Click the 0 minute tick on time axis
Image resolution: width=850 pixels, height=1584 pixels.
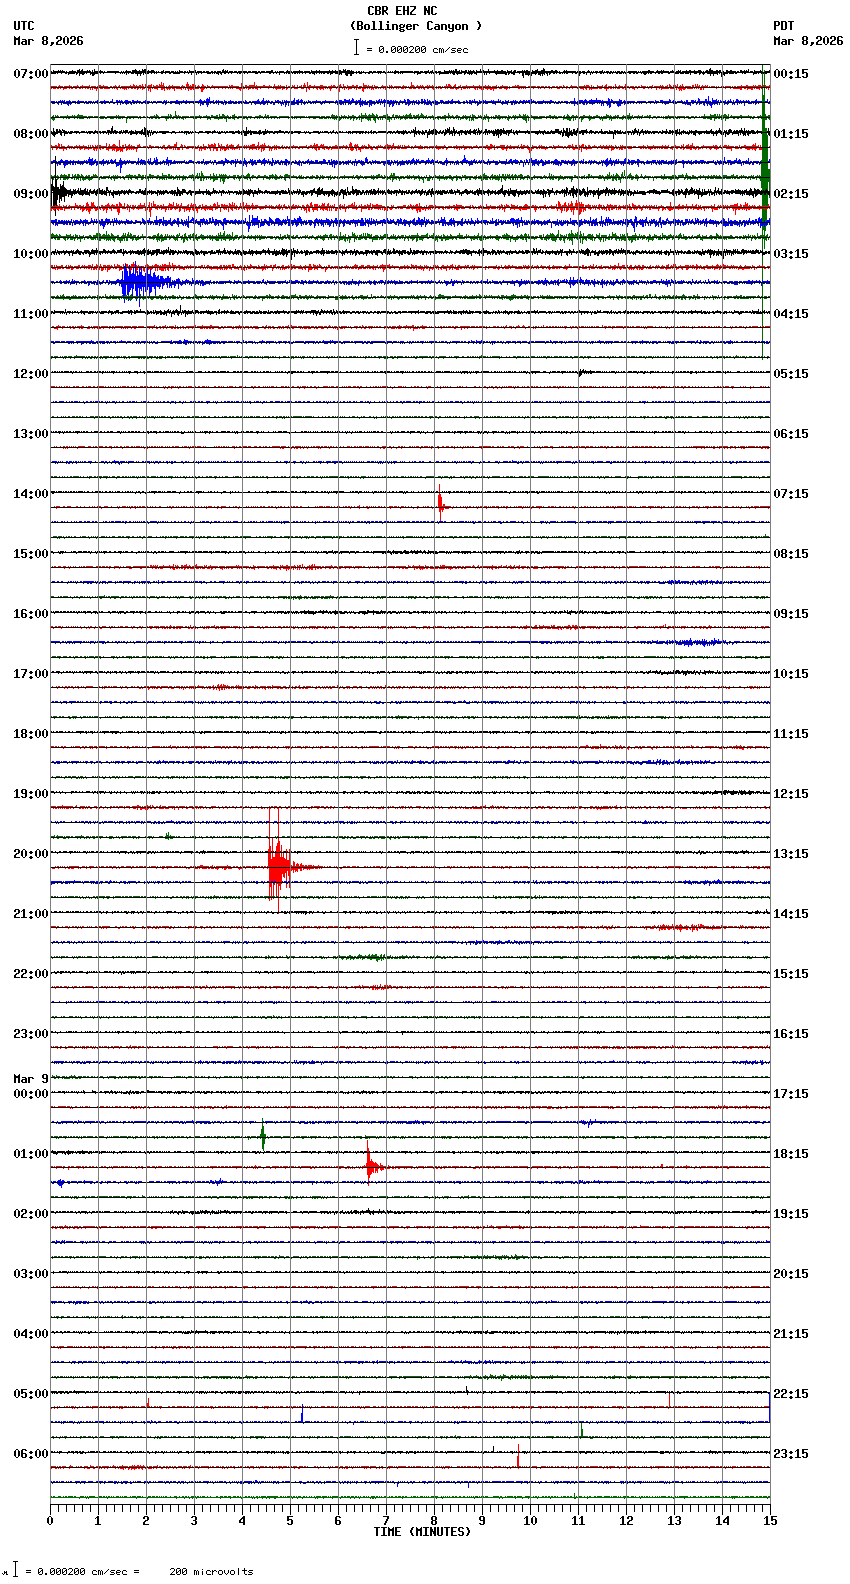(x=50, y=1521)
